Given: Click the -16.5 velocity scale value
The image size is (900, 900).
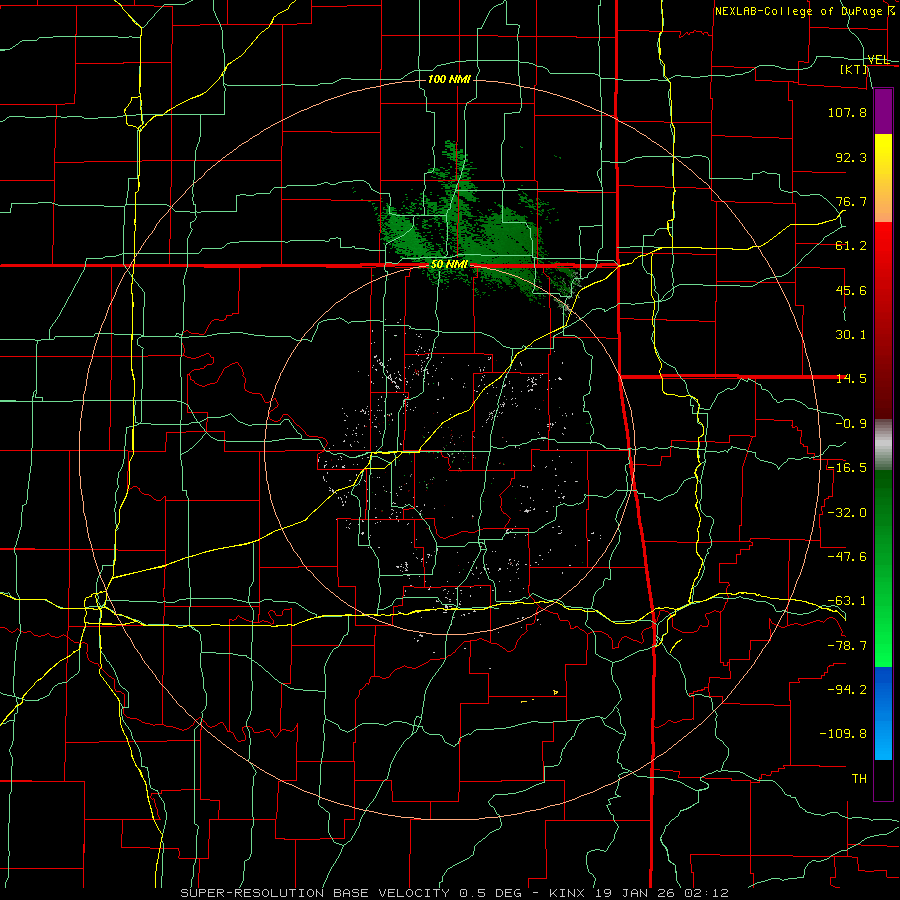Looking at the screenshot, I should coord(847,468).
